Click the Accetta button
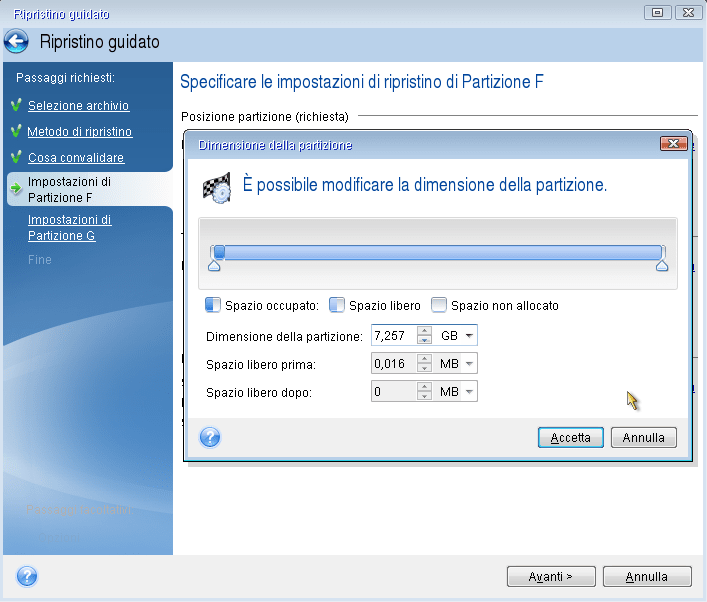Screen dimensions: 707x602 coord(570,438)
